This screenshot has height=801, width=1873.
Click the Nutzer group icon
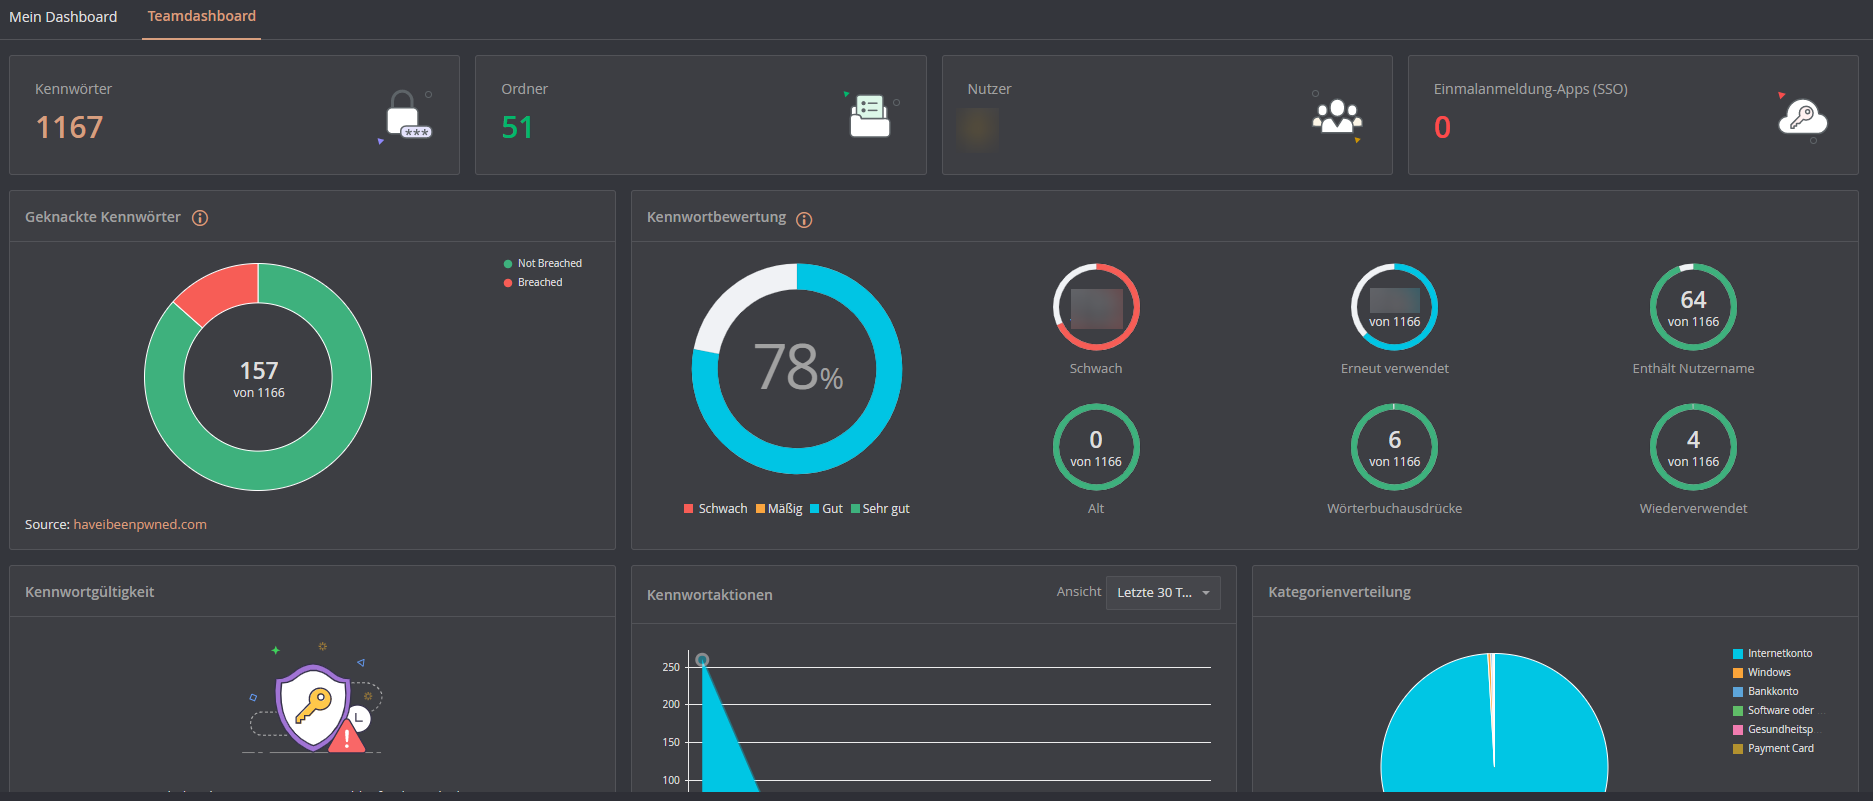1336,116
